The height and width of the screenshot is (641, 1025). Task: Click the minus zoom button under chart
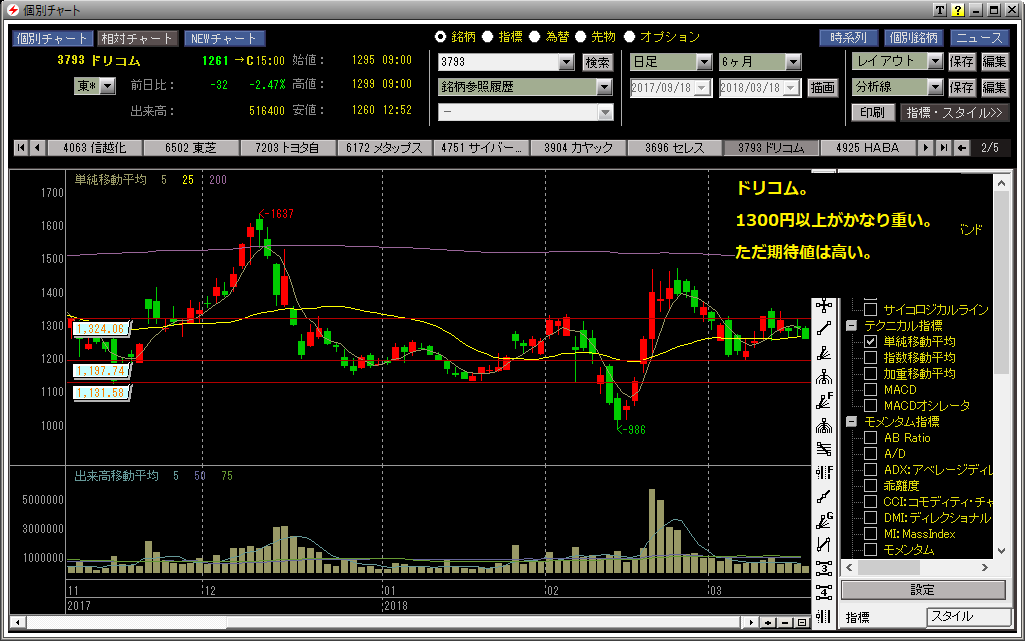pyautogui.click(x=785, y=623)
